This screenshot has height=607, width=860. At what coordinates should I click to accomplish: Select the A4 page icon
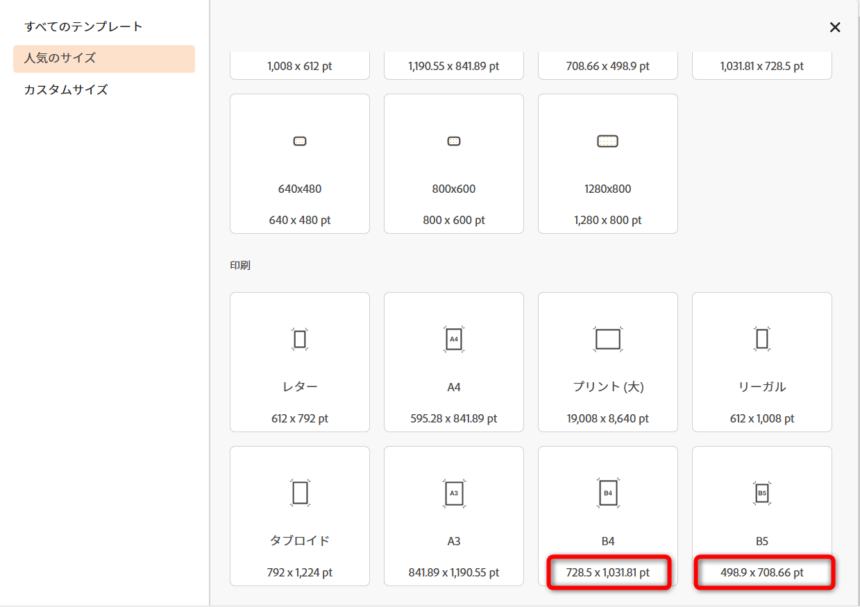453,340
